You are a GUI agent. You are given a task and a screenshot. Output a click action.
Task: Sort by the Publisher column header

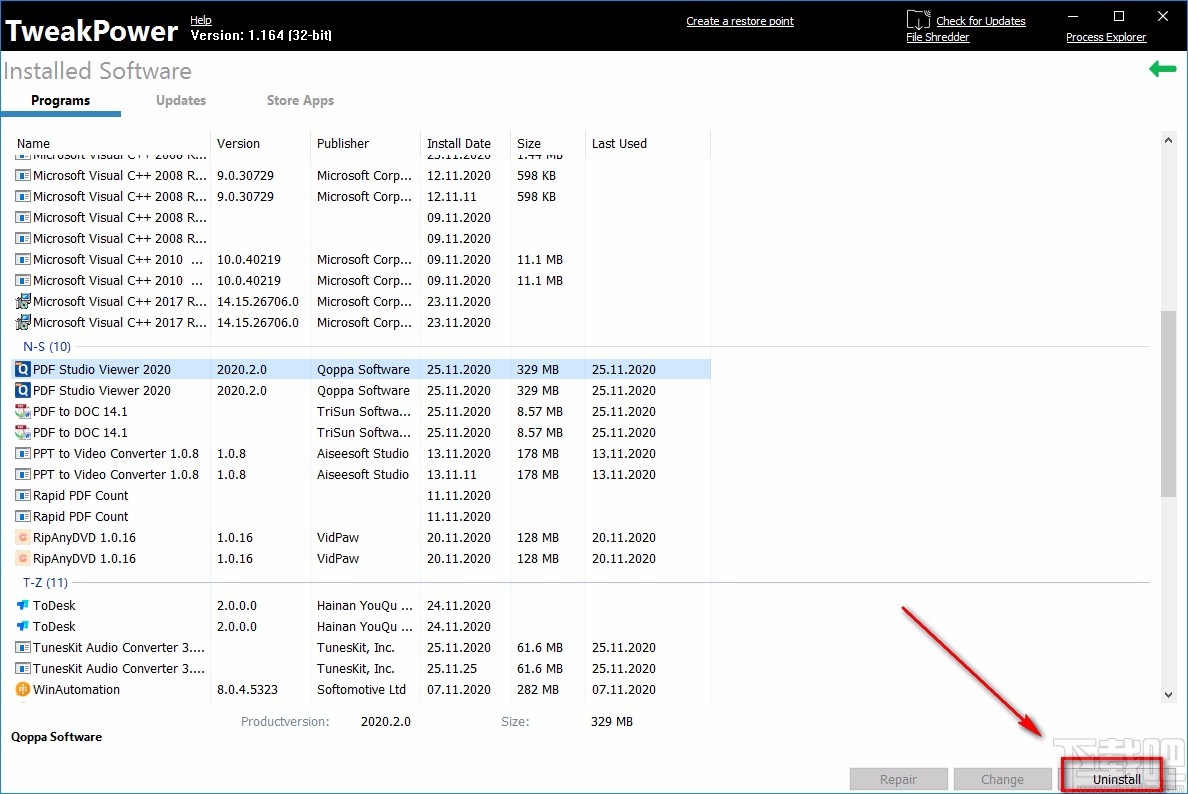coord(342,144)
